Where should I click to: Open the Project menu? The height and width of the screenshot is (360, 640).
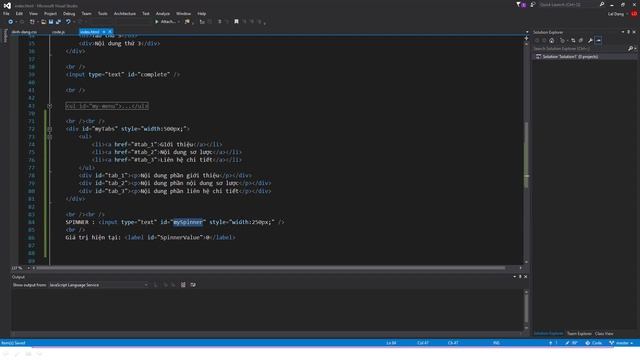click(50, 13)
